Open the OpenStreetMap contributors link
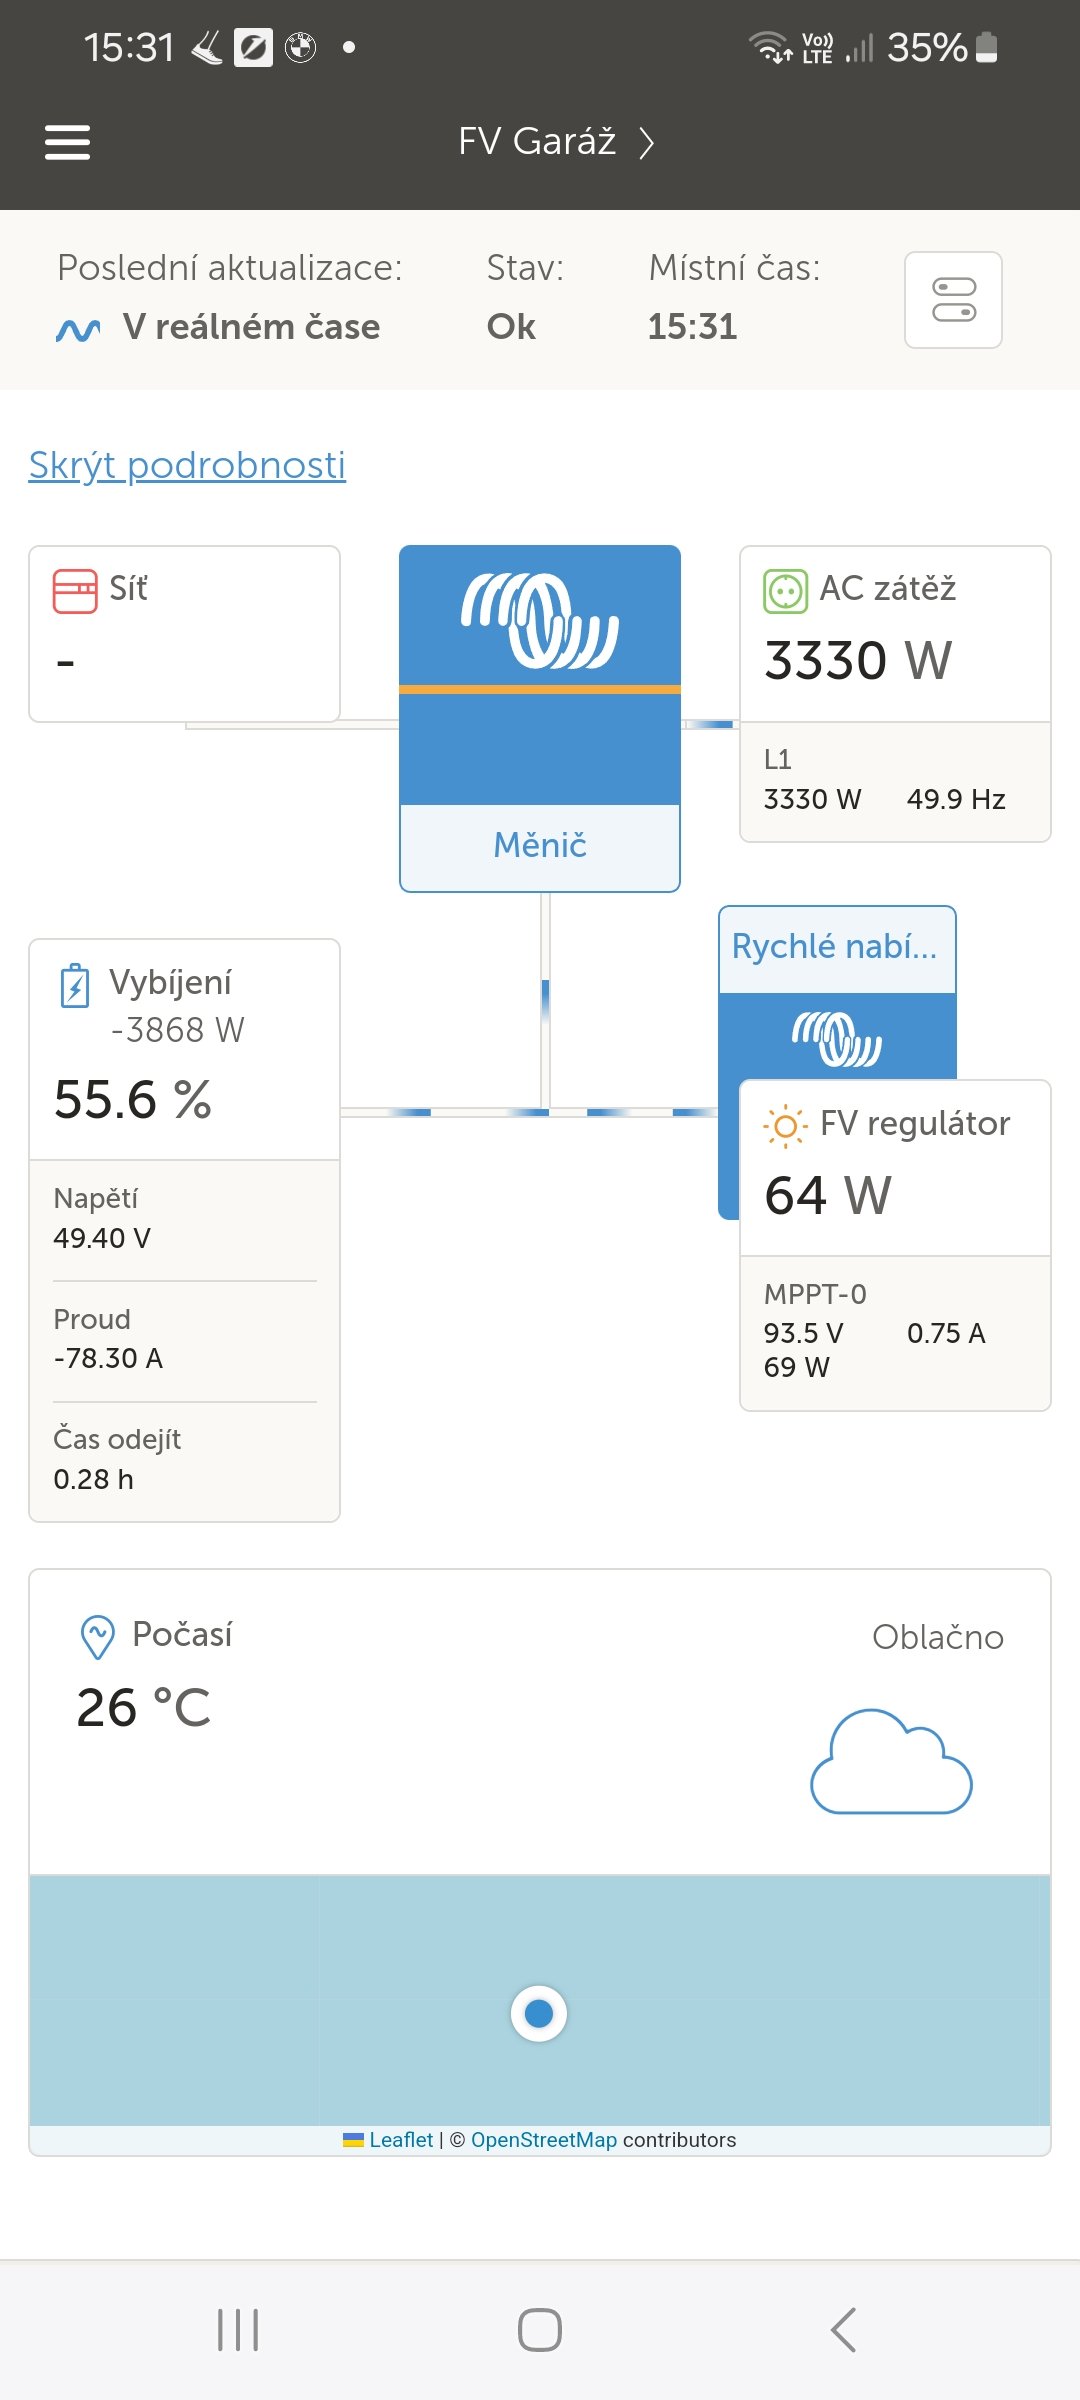Image resolution: width=1080 pixels, height=2400 pixels. pyautogui.click(x=543, y=2140)
